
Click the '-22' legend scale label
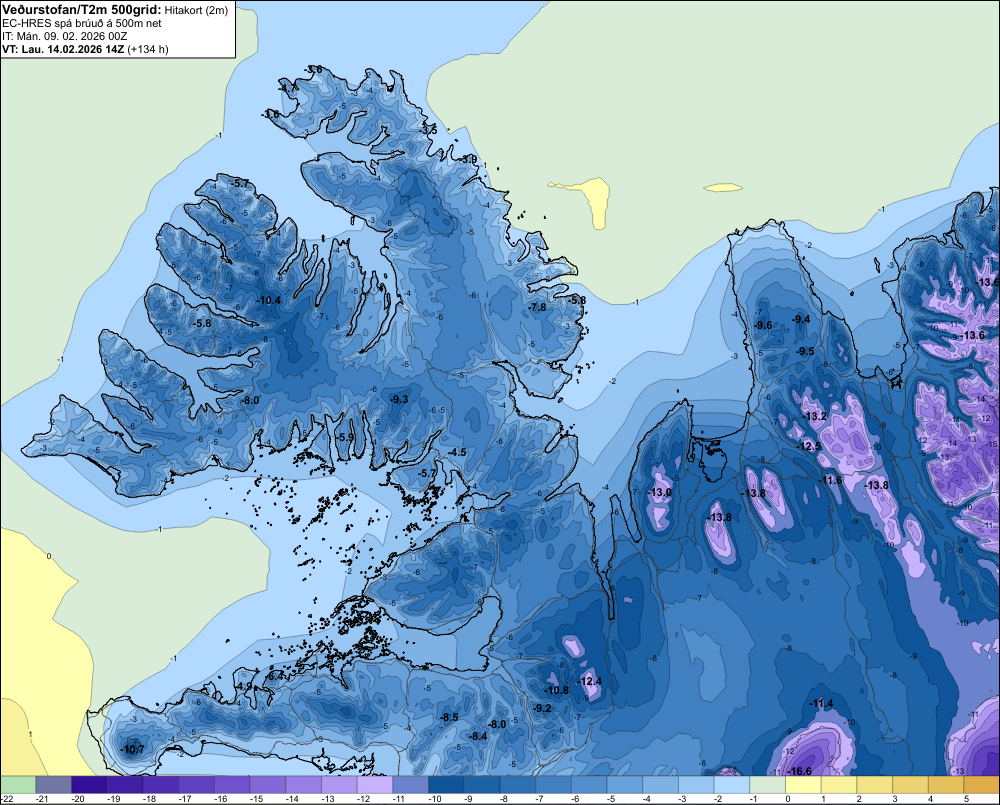click(x=7, y=799)
